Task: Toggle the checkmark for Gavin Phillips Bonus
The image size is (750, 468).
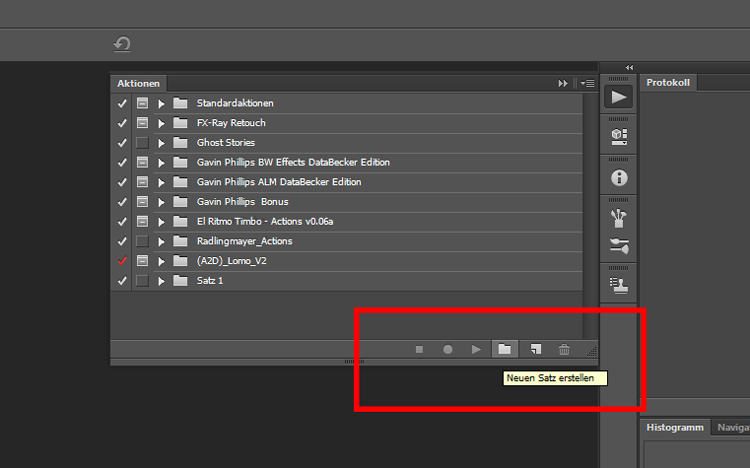Action: (x=122, y=201)
